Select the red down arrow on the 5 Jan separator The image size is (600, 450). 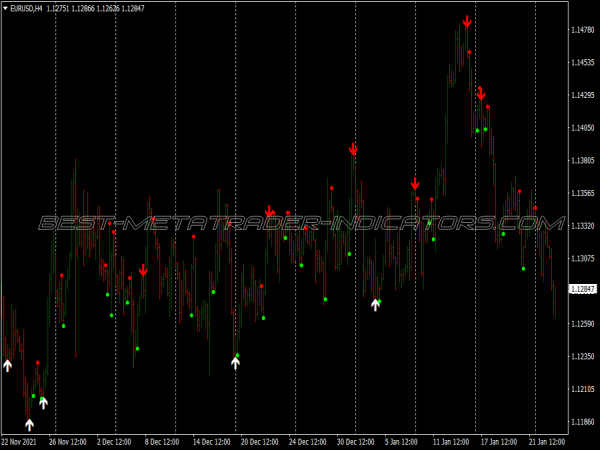415,184
